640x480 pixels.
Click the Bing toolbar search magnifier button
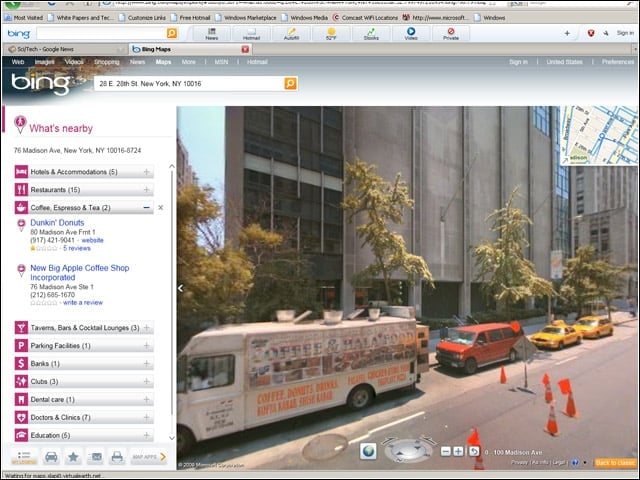[172, 33]
